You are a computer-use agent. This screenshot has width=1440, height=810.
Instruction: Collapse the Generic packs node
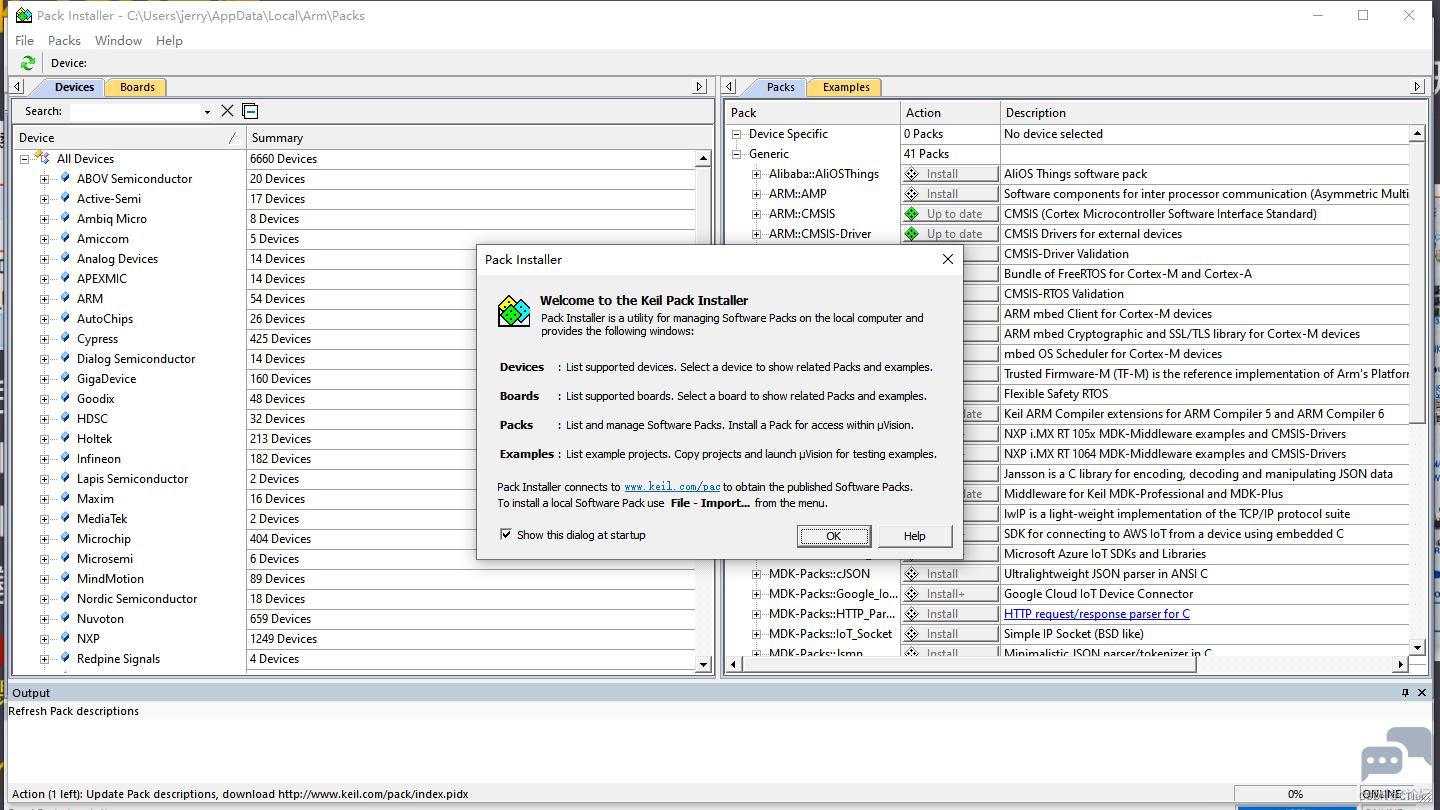pyautogui.click(x=737, y=154)
